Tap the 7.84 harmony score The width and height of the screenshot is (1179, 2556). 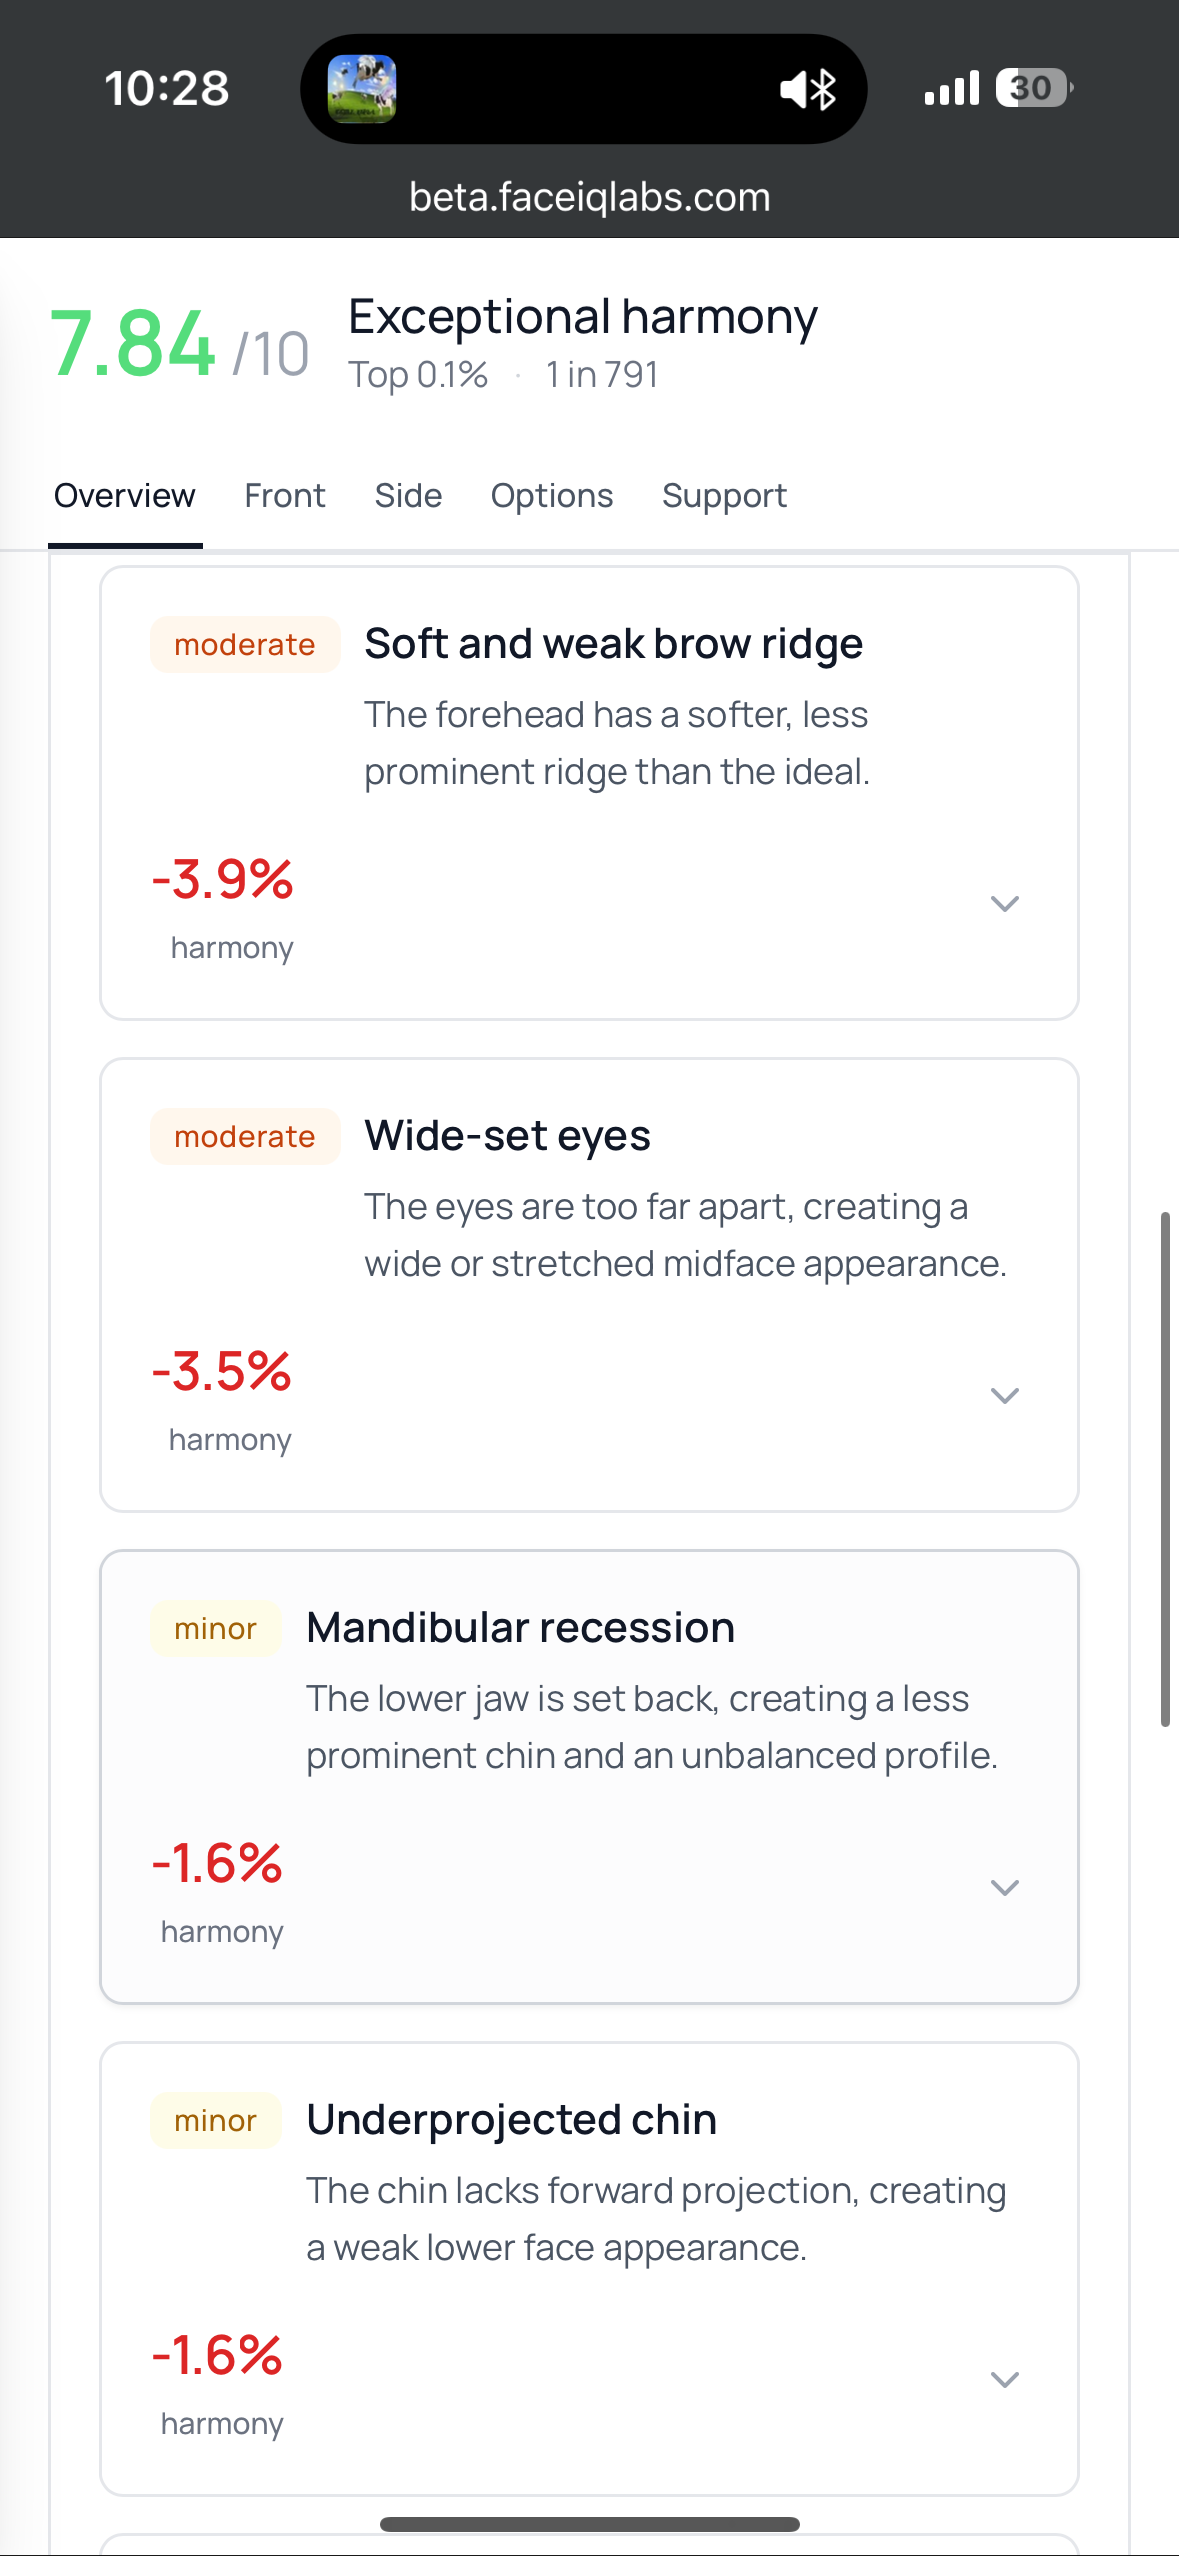tap(133, 345)
